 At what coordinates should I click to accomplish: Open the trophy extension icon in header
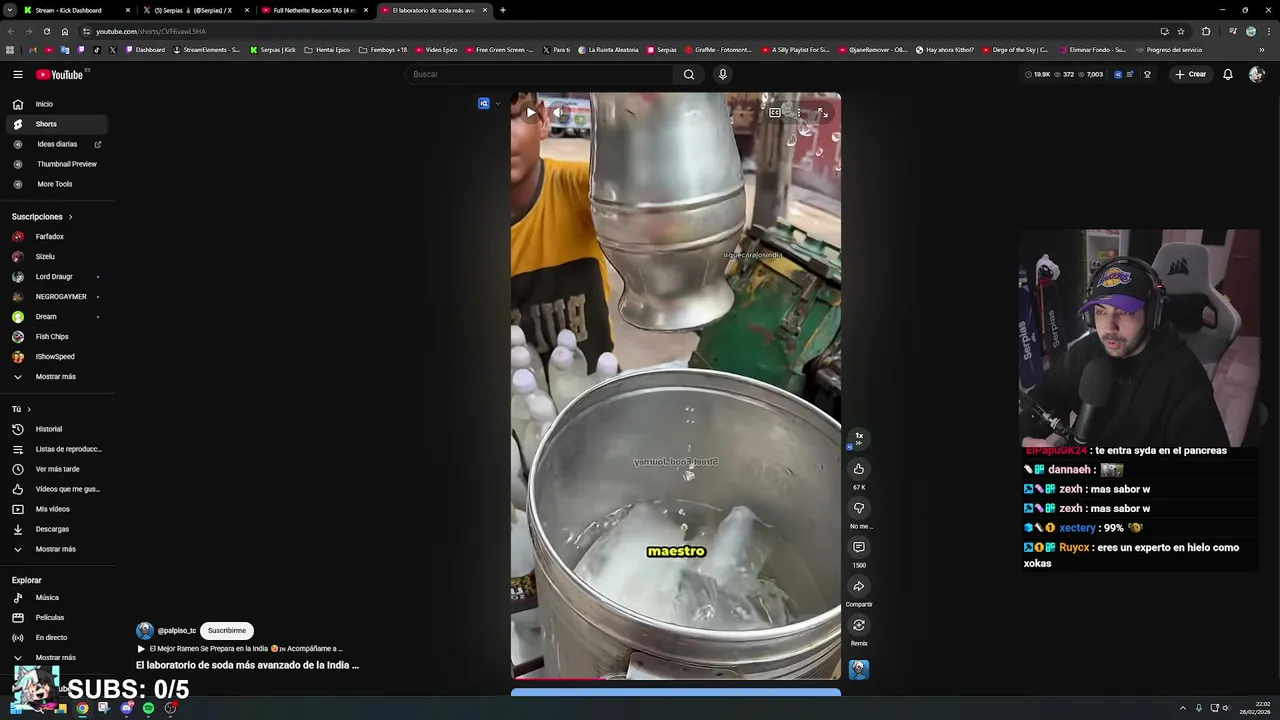(x=1147, y=74)
